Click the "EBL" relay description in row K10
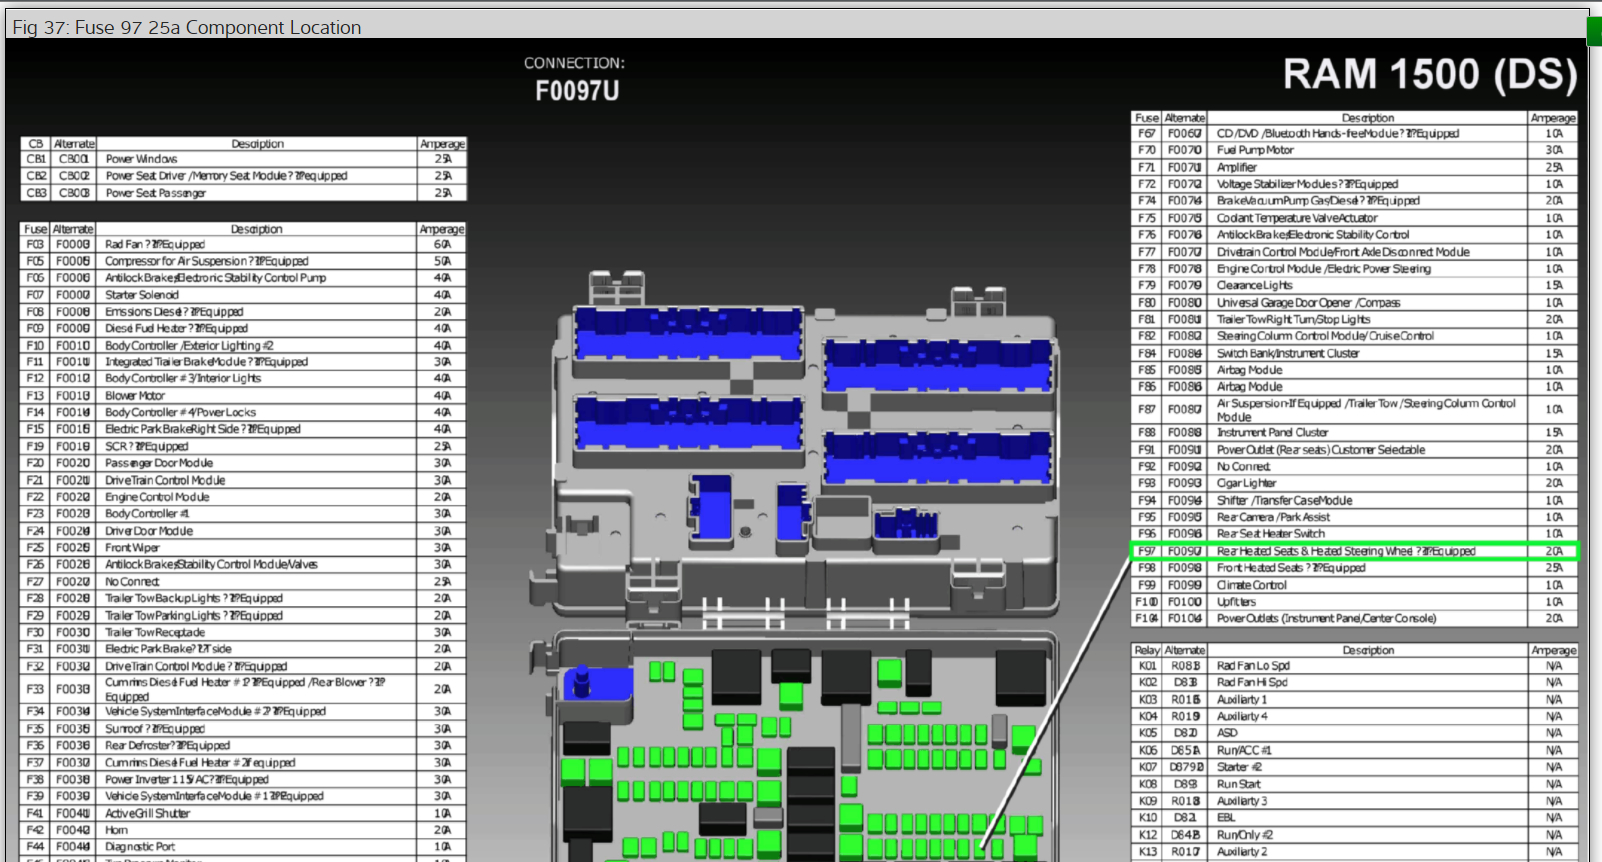This screenshot has width=1602, height=862. click(1226, 818)
